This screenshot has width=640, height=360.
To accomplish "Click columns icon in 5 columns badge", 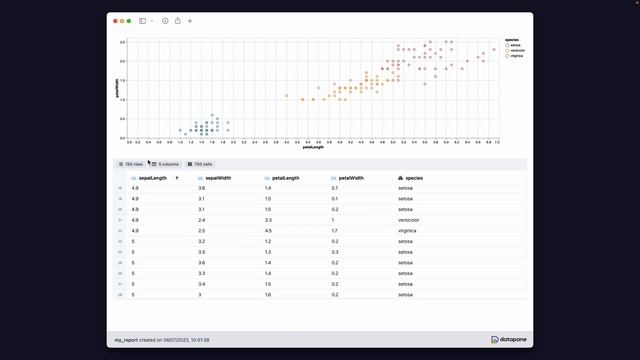I will [x=154, y=164].
